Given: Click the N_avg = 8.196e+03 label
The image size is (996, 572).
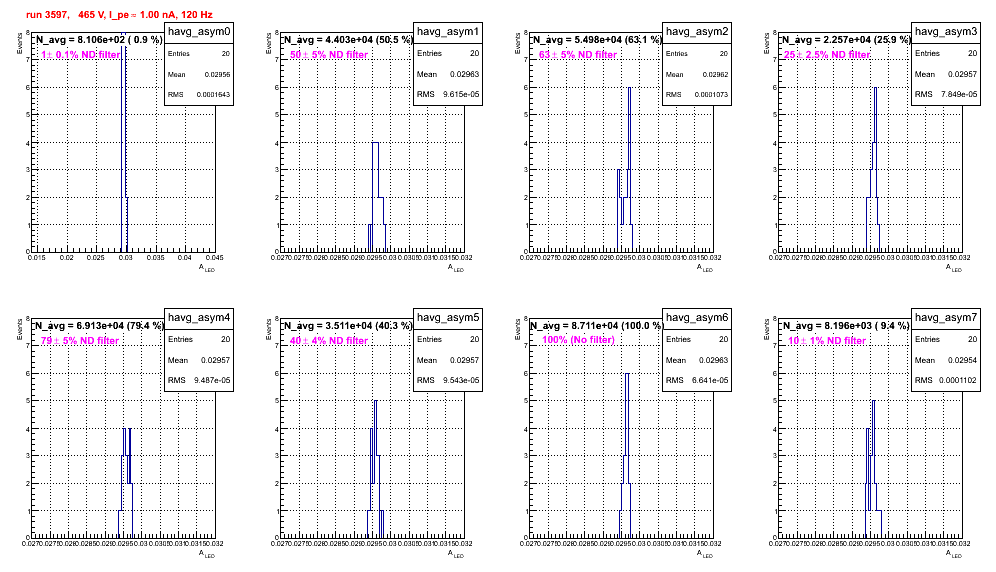Looking at the screenshot, I should click(846, 325).
